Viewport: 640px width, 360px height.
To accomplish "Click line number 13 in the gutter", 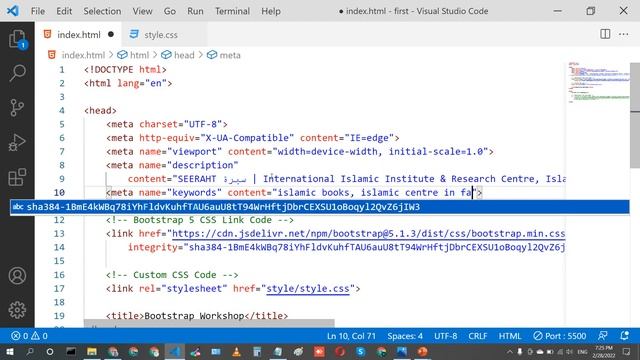I will pos(59,233).
